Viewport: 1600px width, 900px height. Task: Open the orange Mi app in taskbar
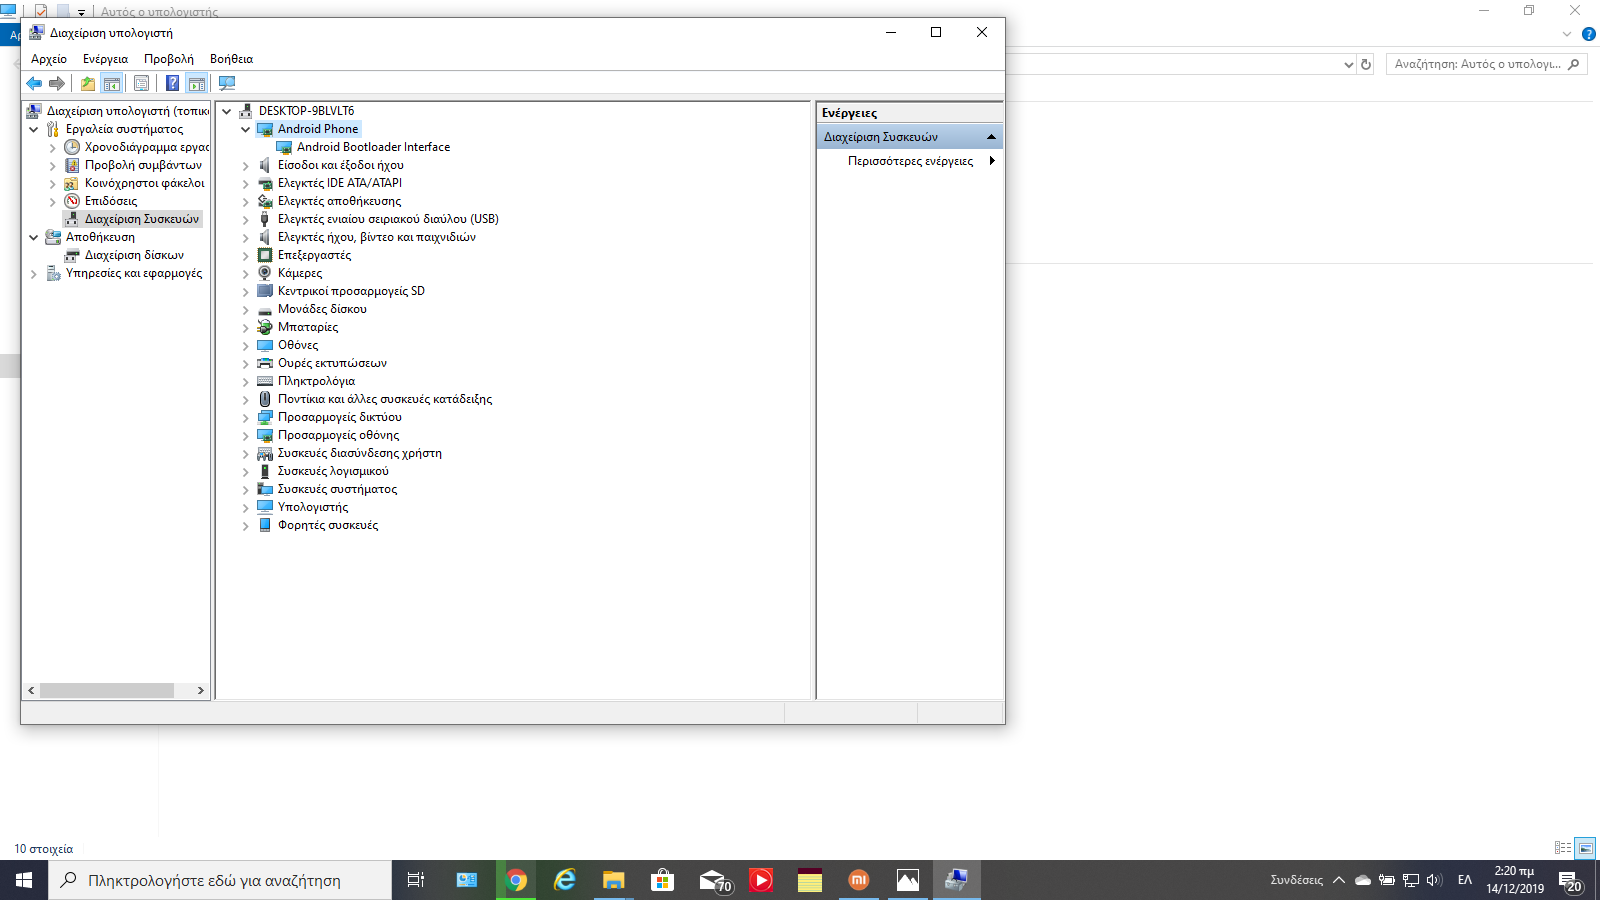(x=858, y=880)
